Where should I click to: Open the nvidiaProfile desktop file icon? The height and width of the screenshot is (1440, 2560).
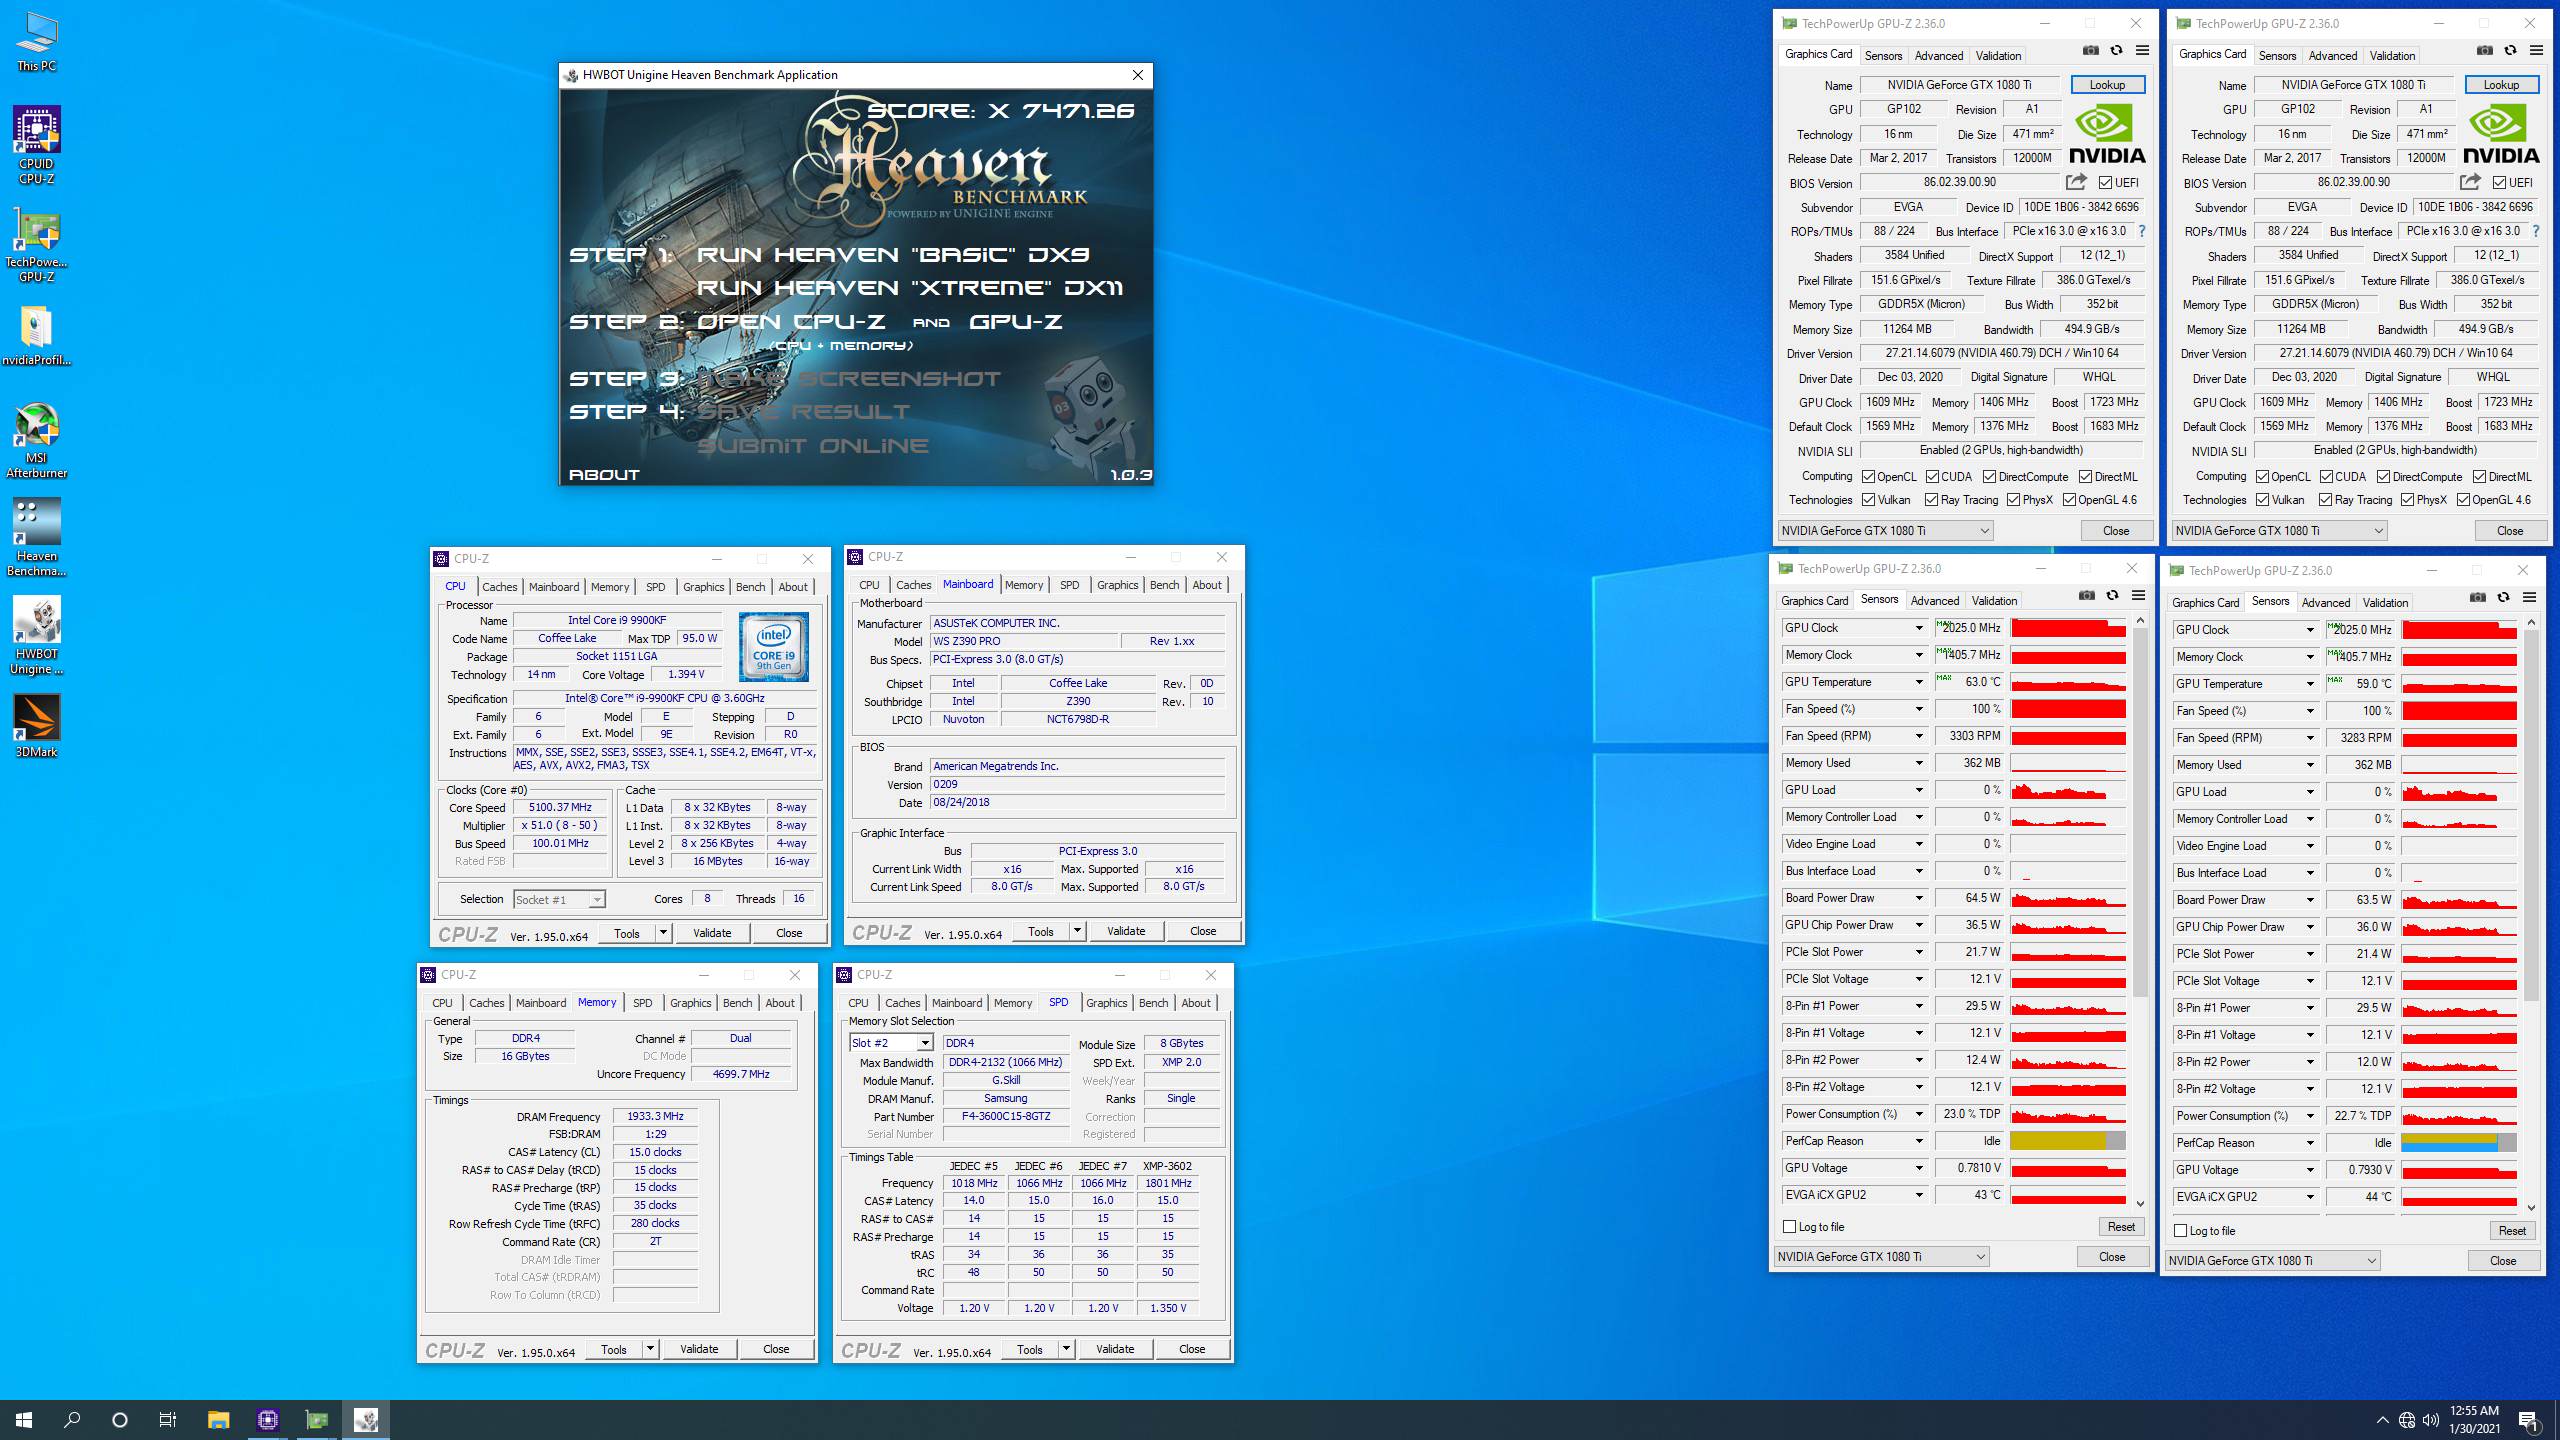click(36, 336)
